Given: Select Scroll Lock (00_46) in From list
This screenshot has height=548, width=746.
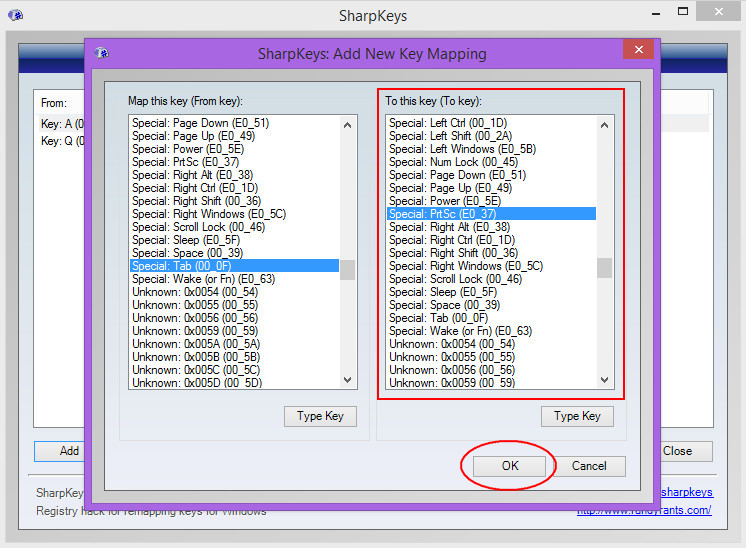Looking at the screenshot, I should coord(234,227).
